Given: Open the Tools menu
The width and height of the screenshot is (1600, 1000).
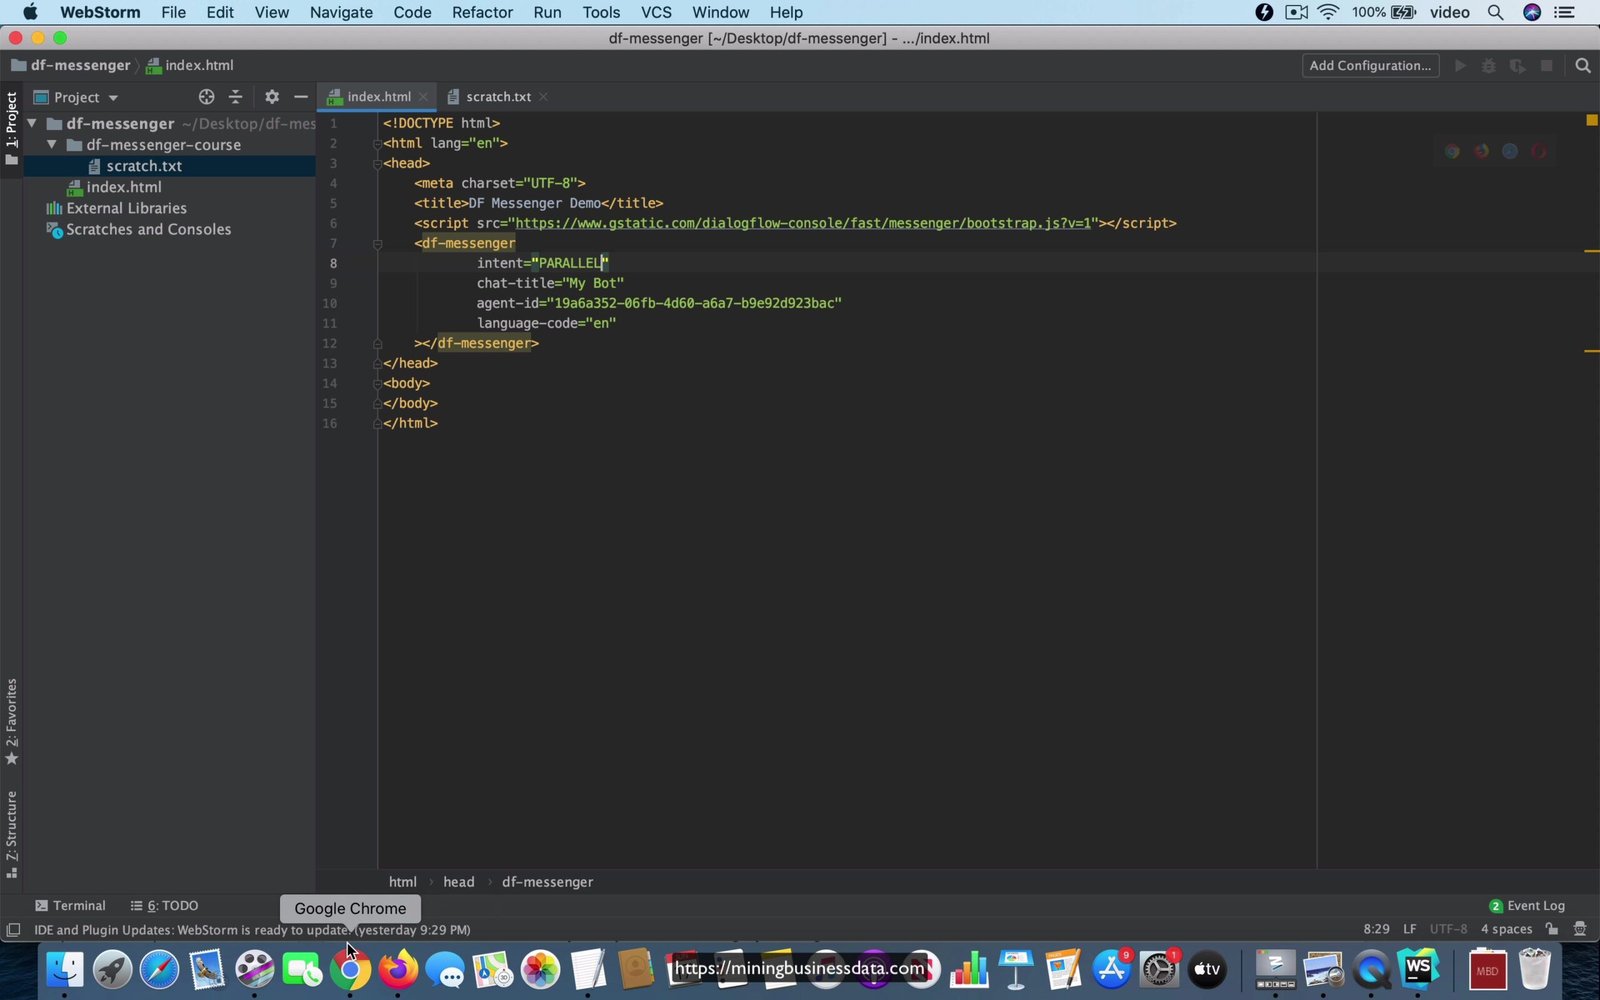Looking at the screenshot, I should (601, 12).
